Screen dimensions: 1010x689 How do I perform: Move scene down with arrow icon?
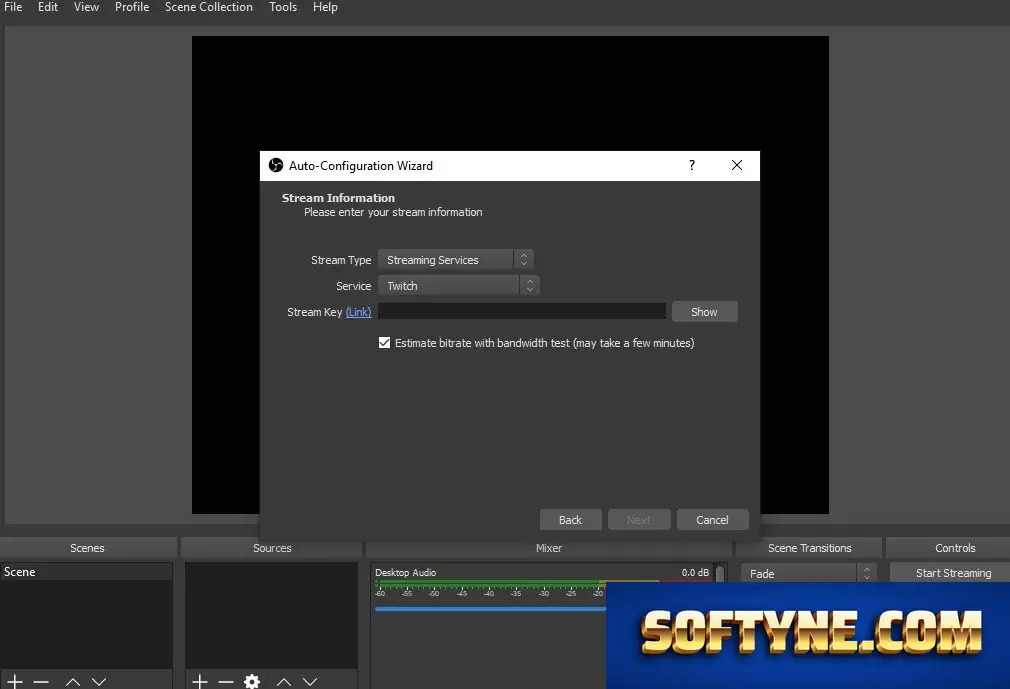(x=99, y=681)
